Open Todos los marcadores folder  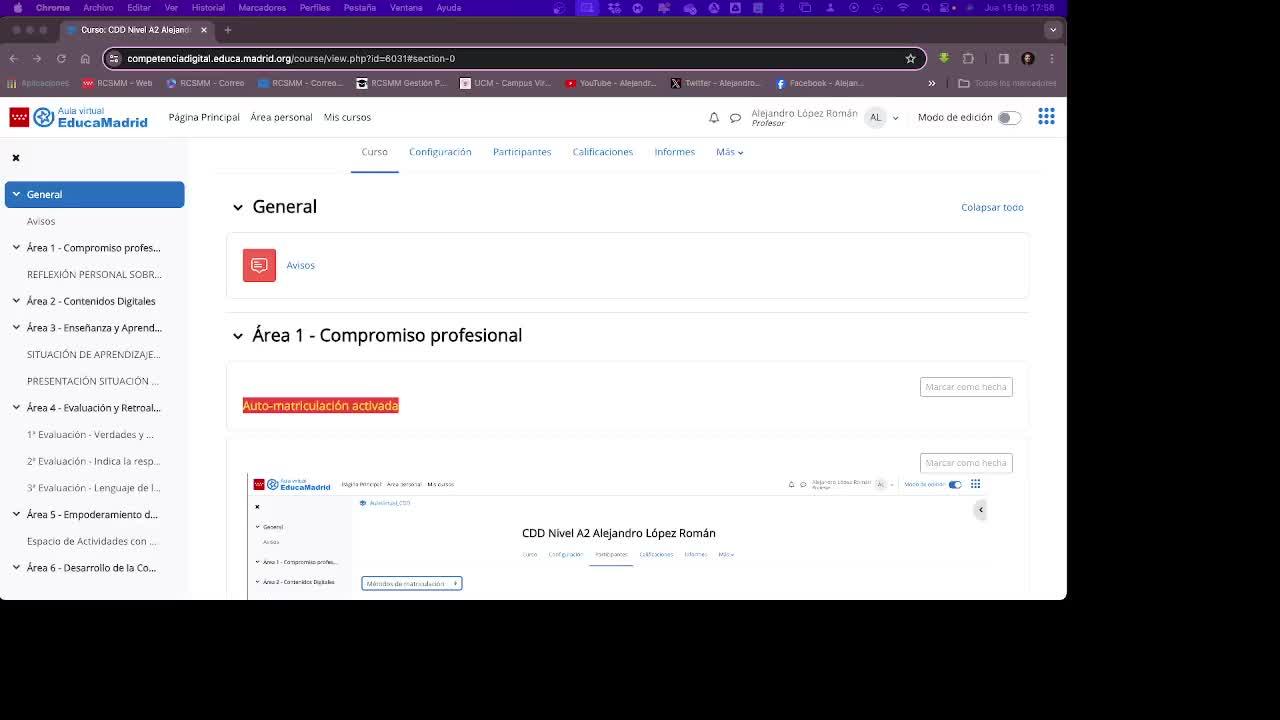pos(1007,83)
